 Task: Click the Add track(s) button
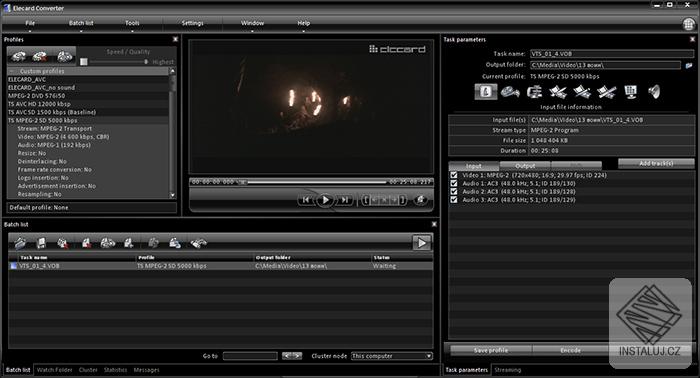tap(656, 163)
